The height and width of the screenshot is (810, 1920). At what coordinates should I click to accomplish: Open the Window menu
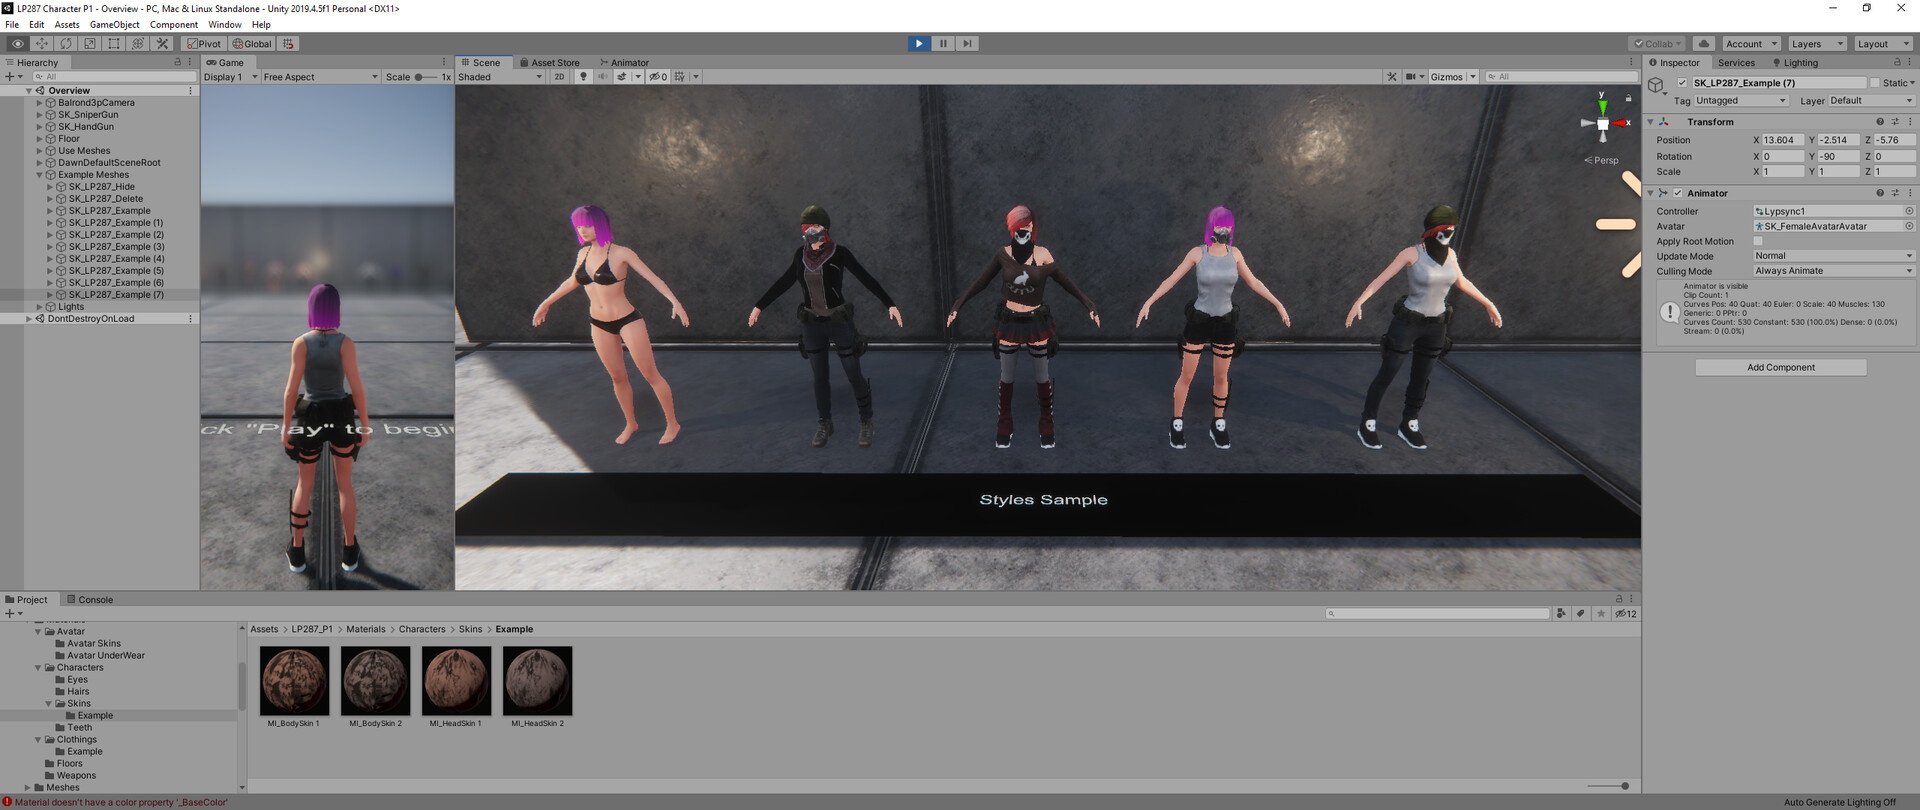pyautogui.click(x=224, y=24)
